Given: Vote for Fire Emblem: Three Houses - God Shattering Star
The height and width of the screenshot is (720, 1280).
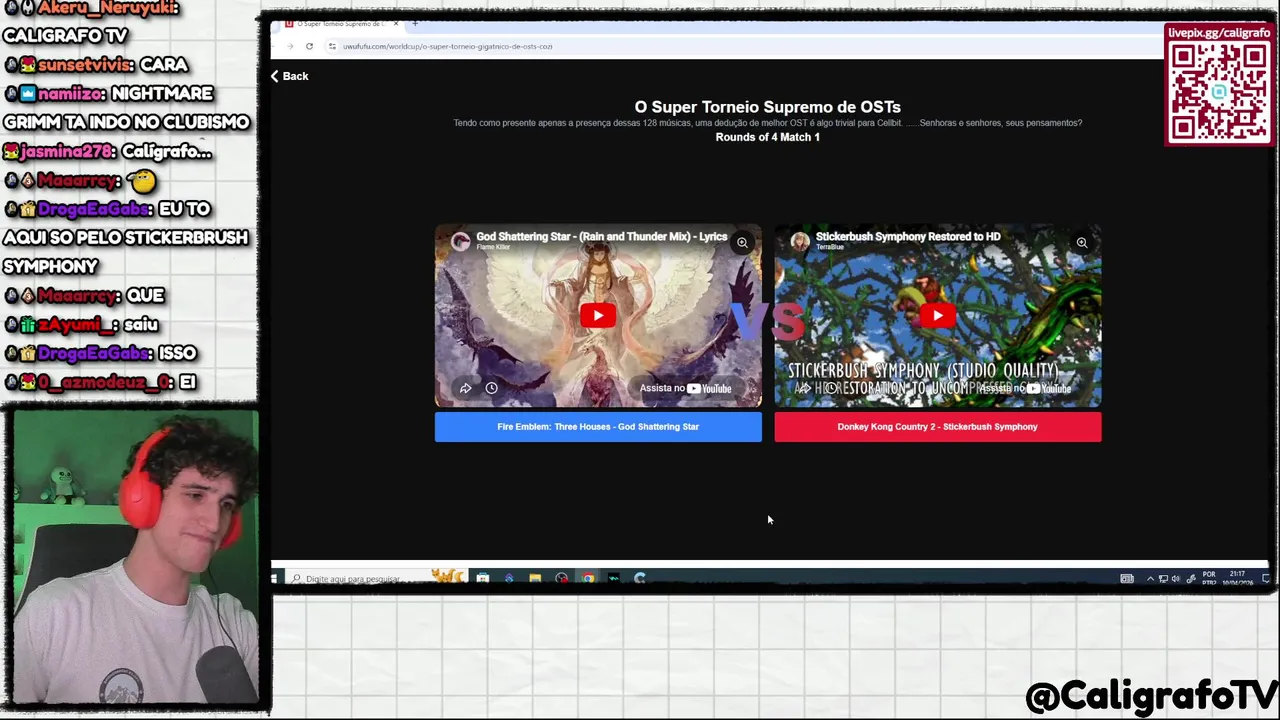Looking at the screenshot, I should [598, 427].
